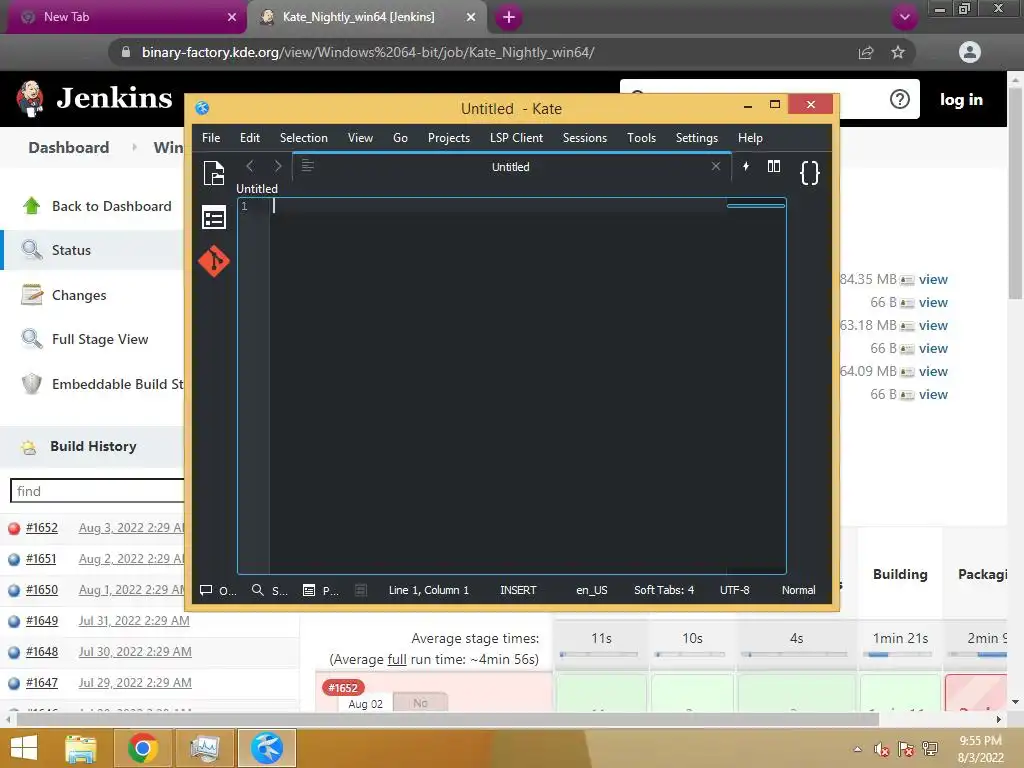1024x768 pixels.
Task: Open the UTF-8 encoding menu
Action: (735, 590)
